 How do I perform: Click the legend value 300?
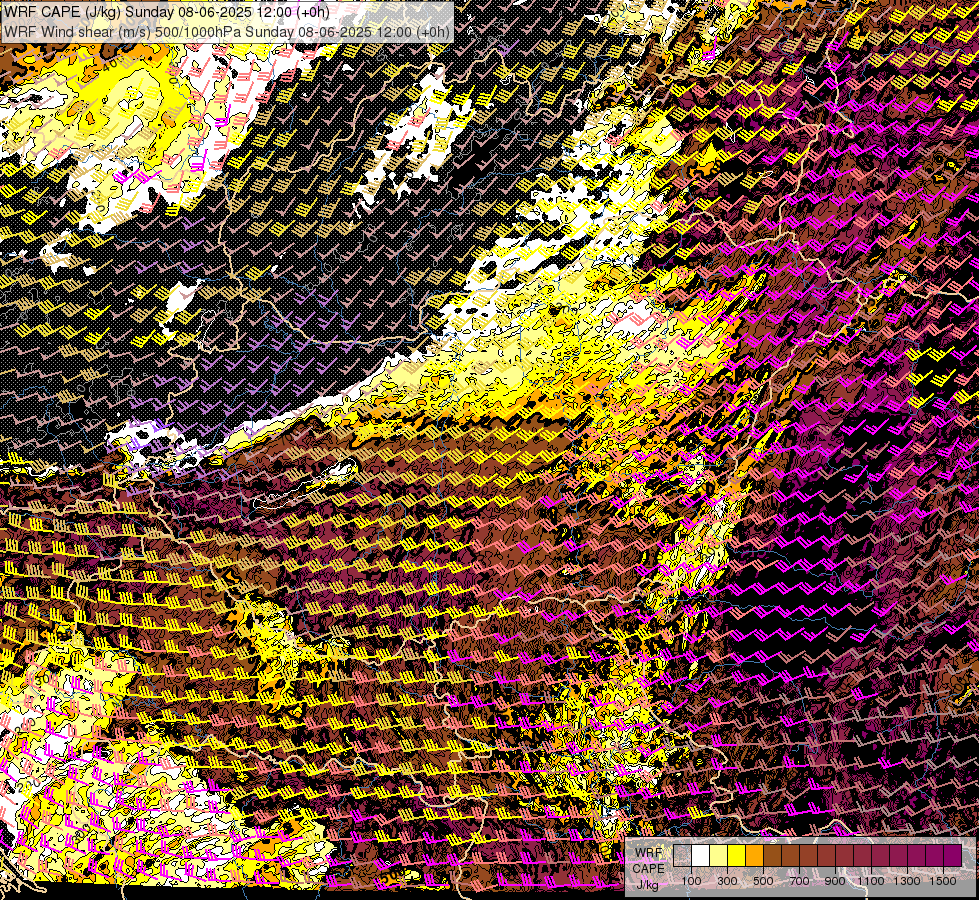[727, 881]
